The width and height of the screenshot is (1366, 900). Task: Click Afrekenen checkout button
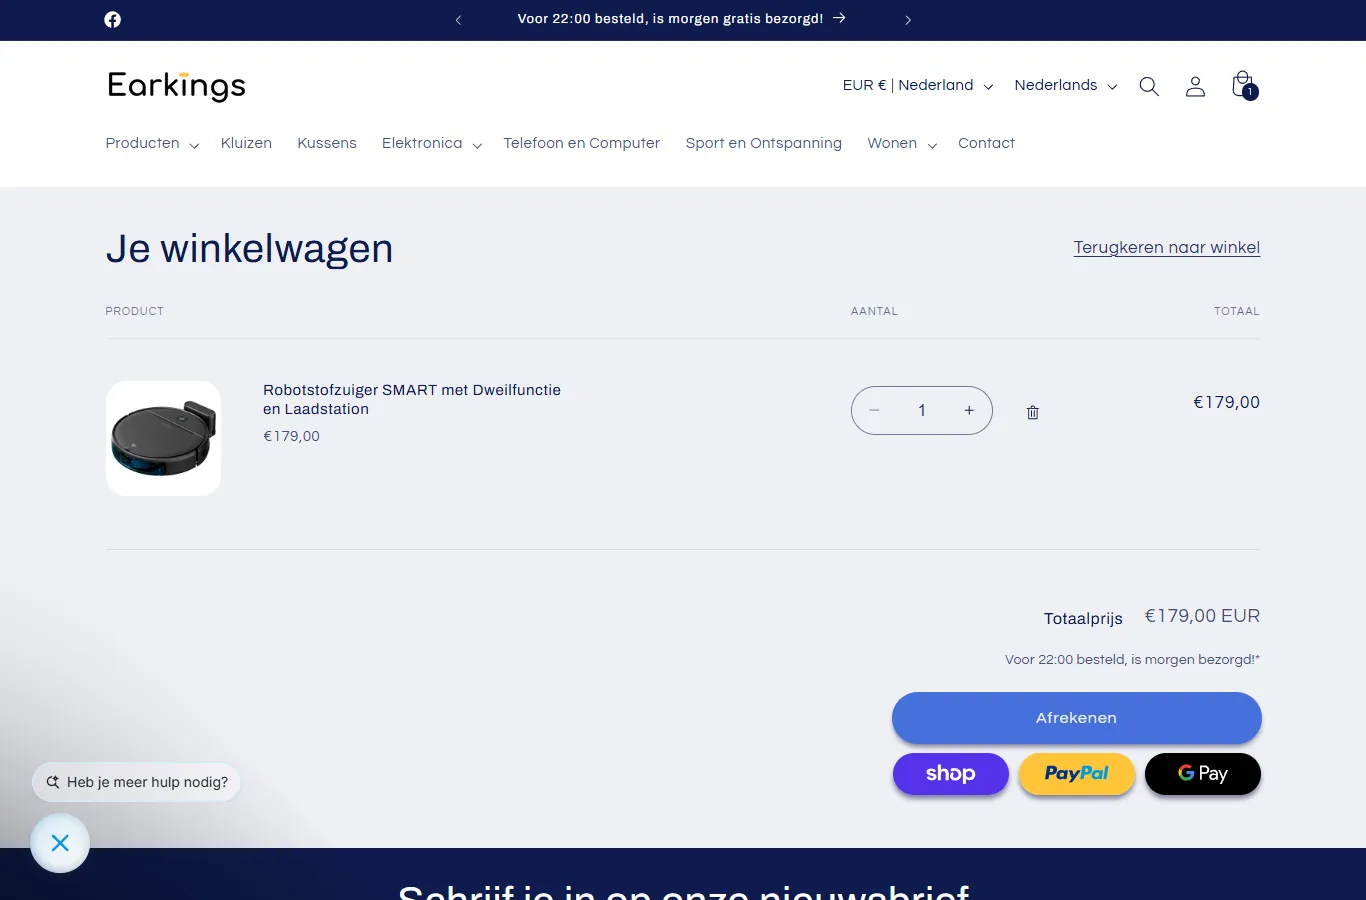[1077, 718]
